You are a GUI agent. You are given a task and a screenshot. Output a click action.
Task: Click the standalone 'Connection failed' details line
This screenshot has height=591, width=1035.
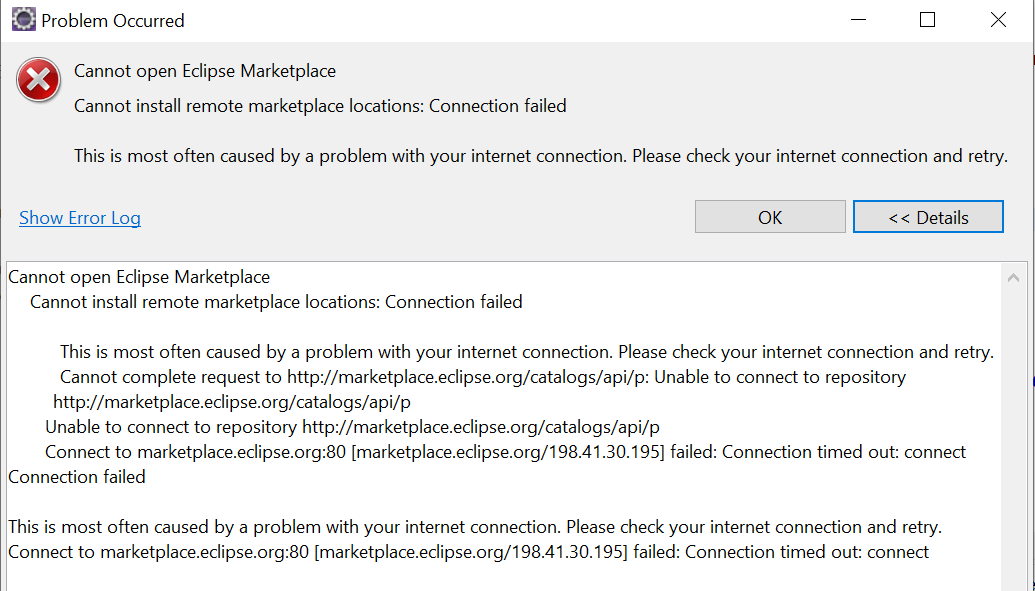click(x=77, y=477)
